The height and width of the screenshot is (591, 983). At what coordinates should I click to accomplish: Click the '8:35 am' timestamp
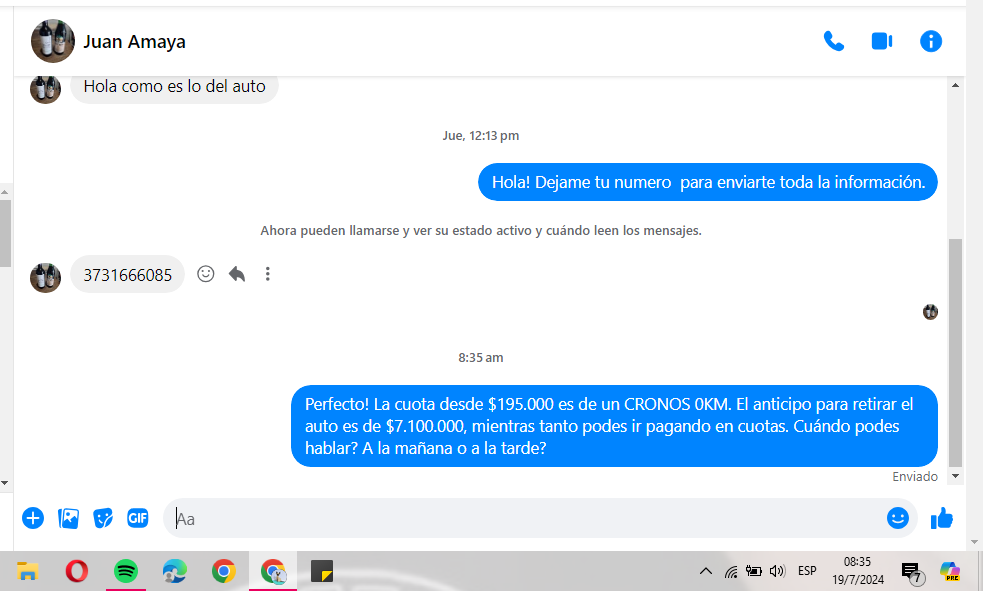tap(481, 358)
